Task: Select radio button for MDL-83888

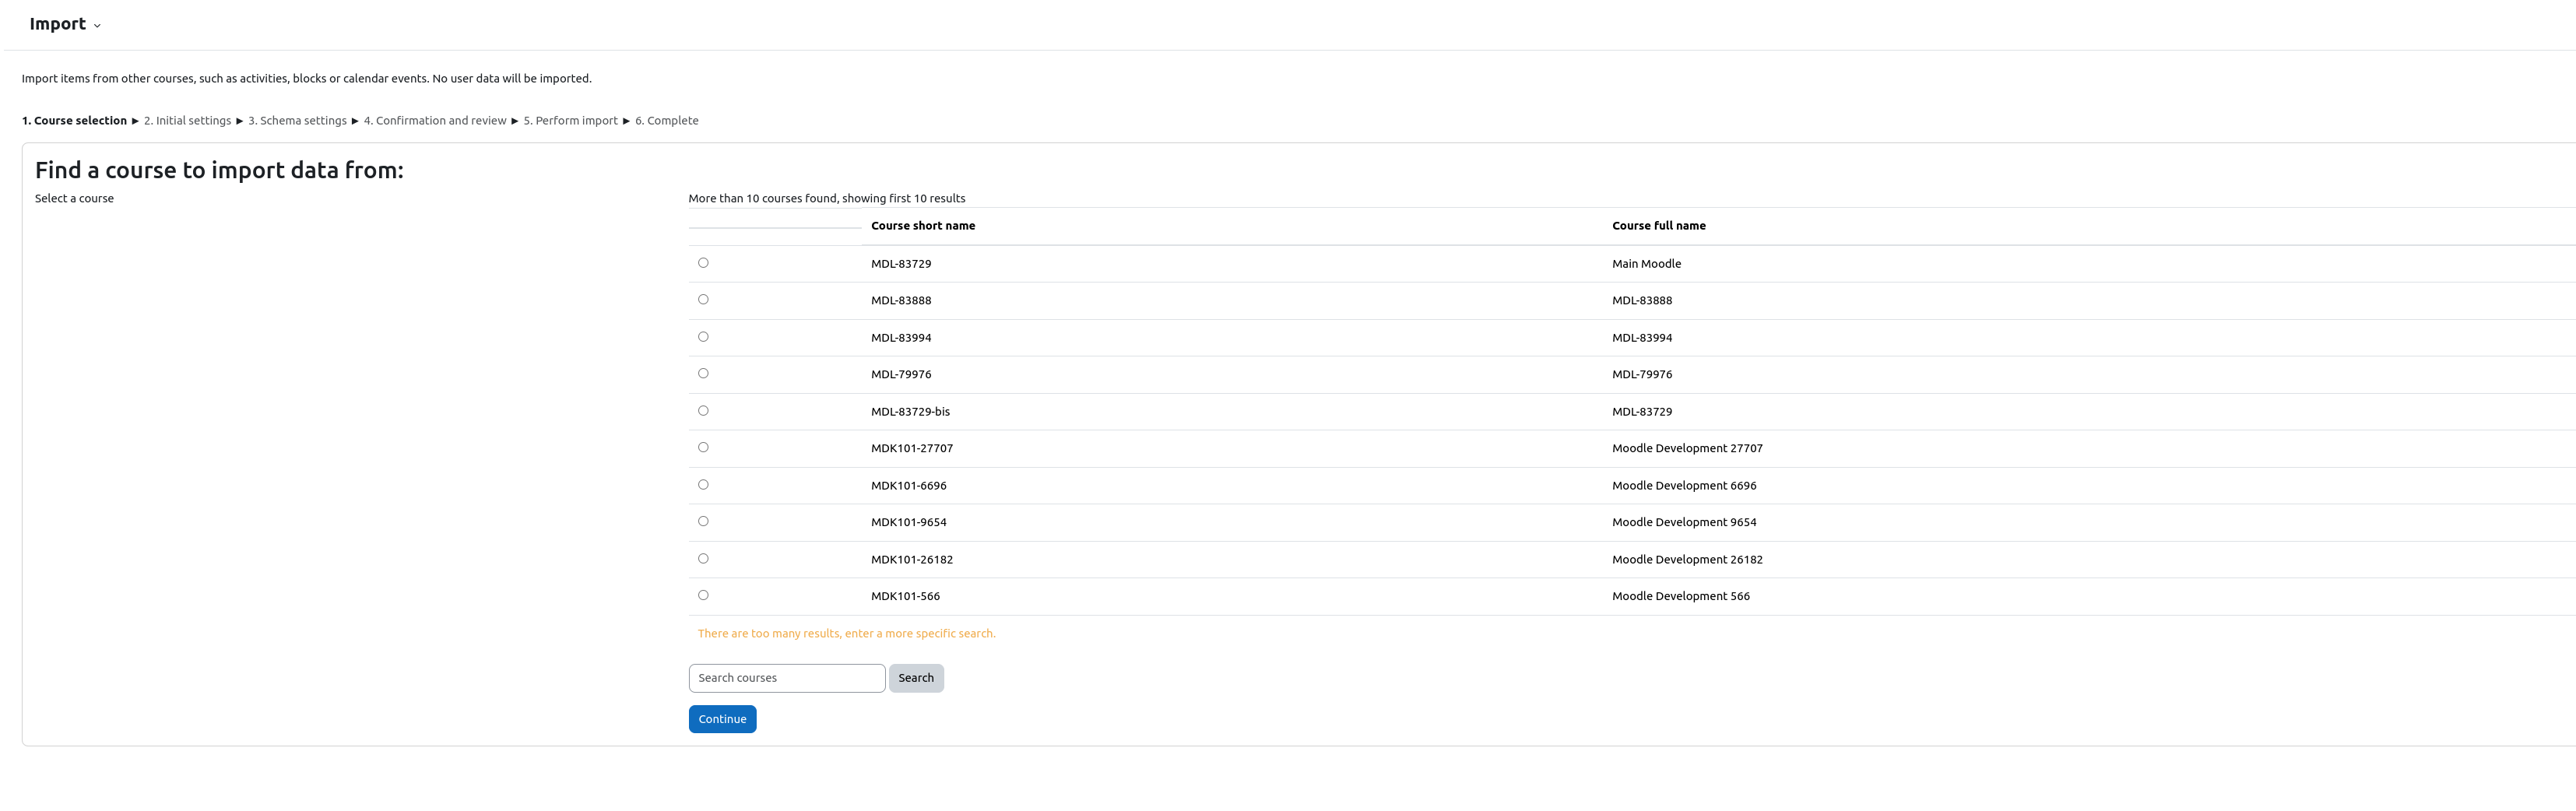Action: [703, 300]
